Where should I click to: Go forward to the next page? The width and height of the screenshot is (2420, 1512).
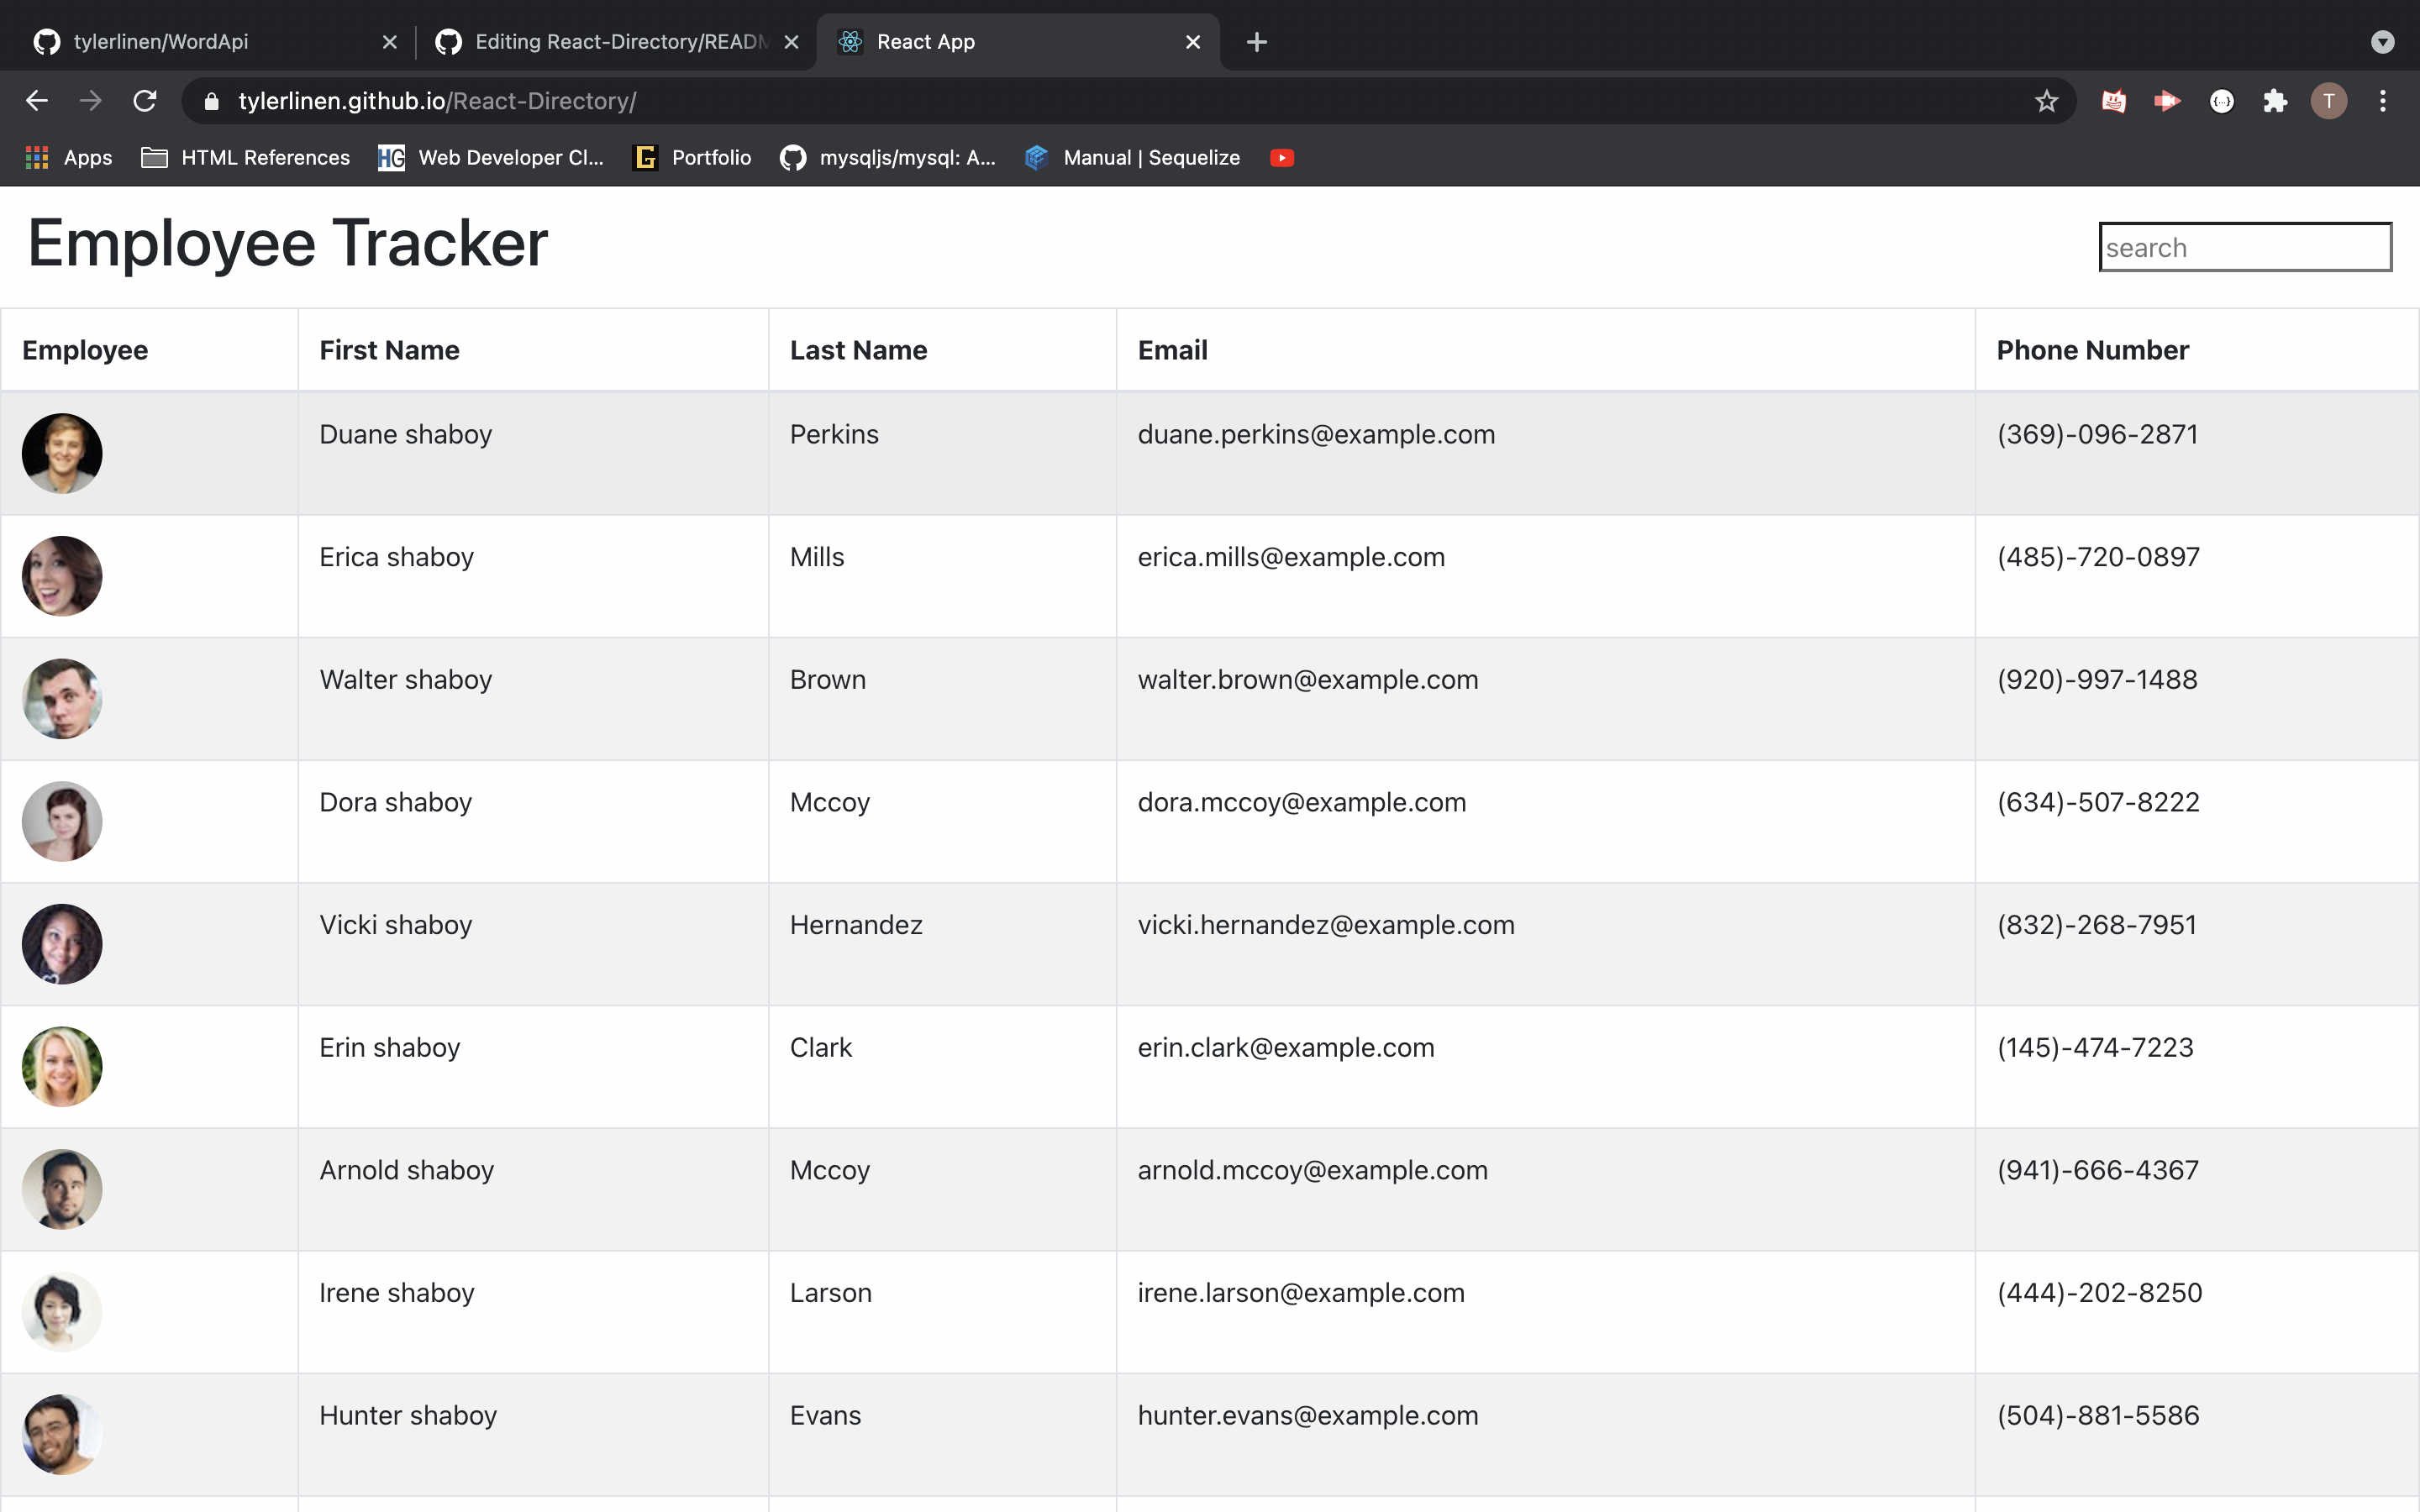(90, 100)
